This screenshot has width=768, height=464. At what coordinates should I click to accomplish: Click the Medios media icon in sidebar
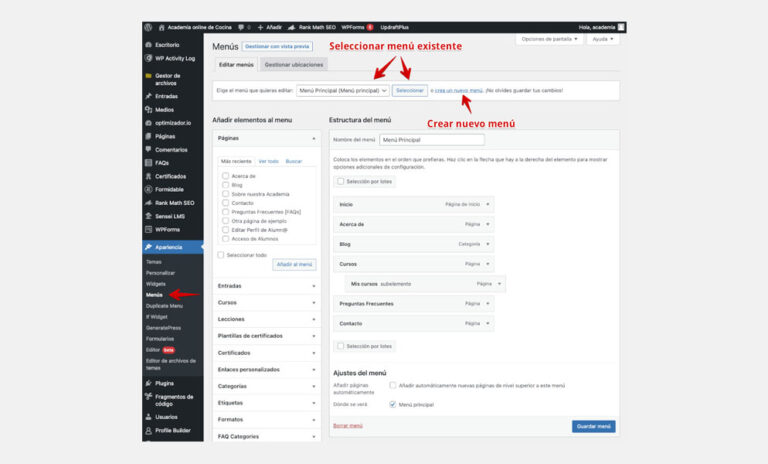(x=148, y=110)
